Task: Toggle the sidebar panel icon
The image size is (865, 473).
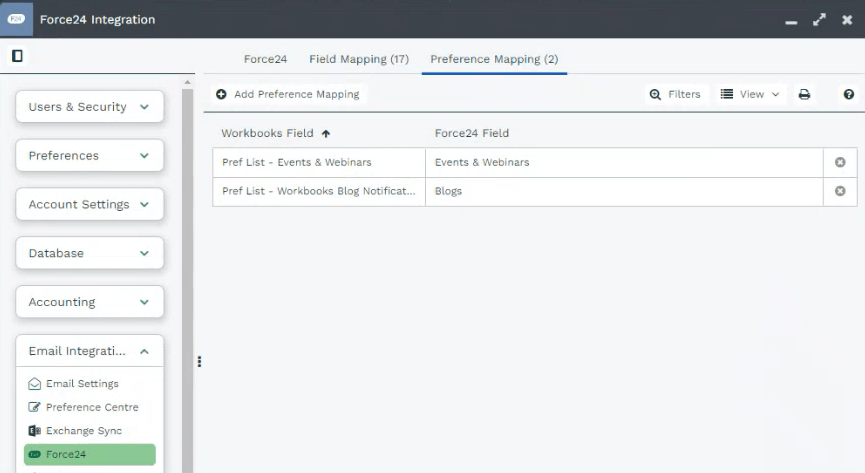Action: point(17,56)
